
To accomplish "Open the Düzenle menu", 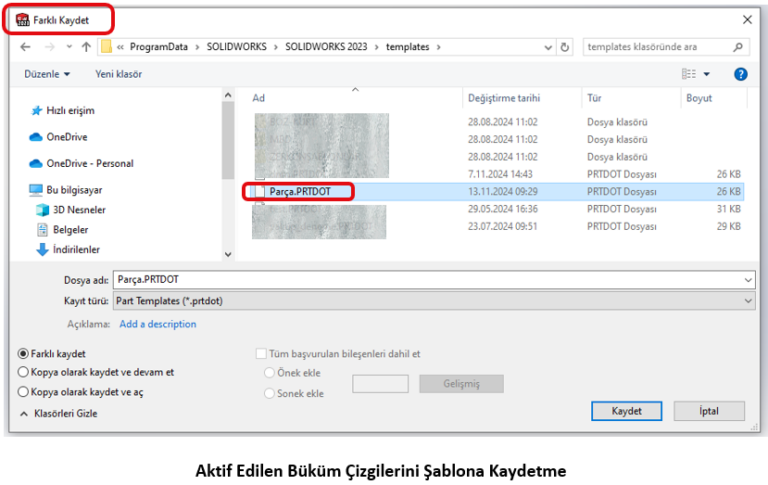I will pos(47,74).
